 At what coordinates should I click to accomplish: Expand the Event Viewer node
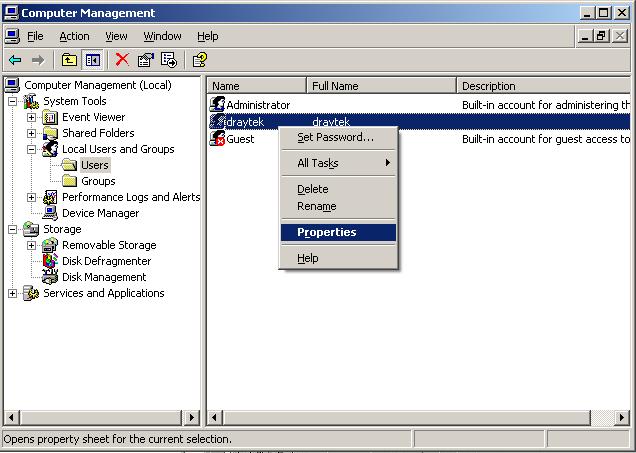tap(31, 117)
